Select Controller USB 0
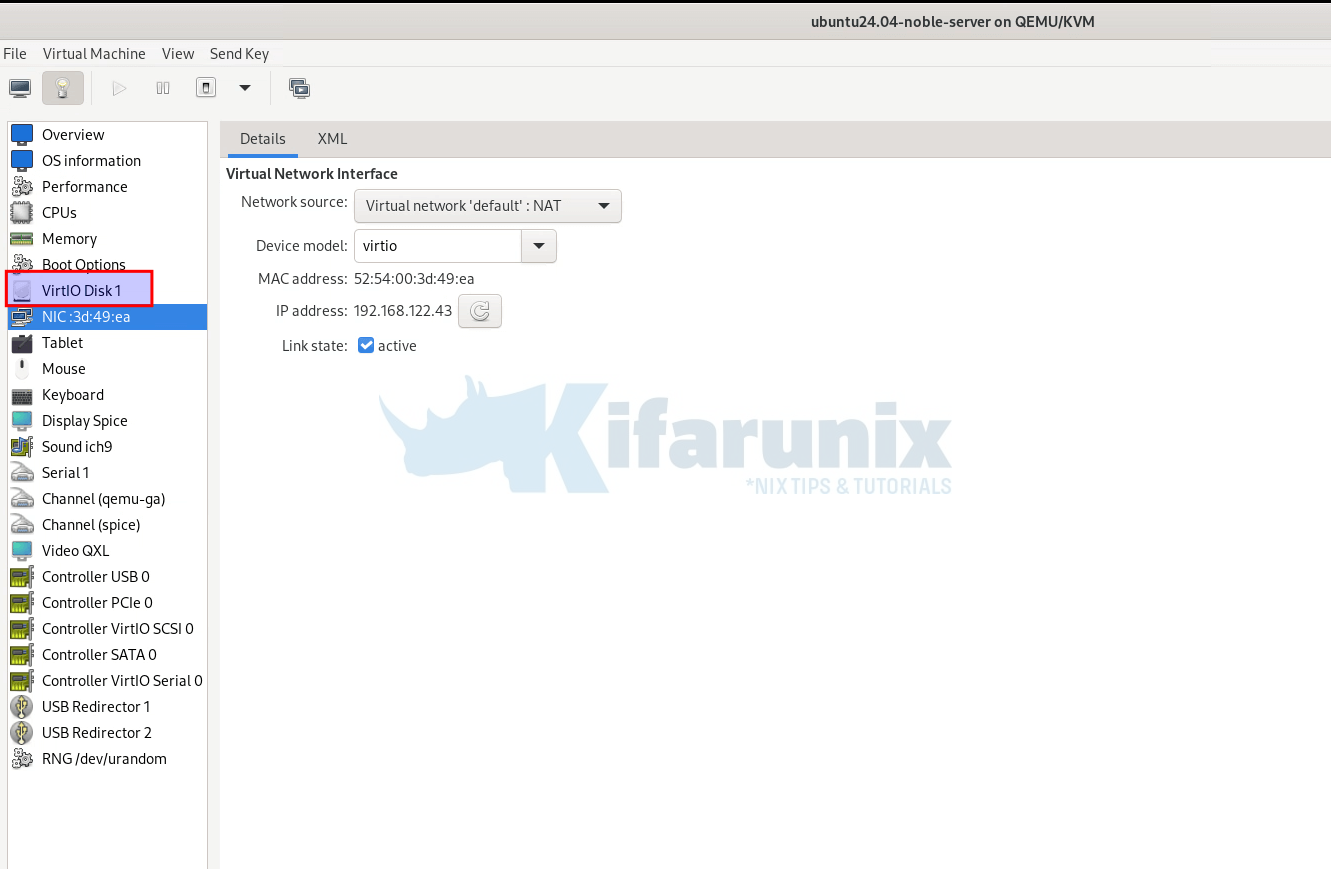The image size is (1331, 869). click(108, 577)
